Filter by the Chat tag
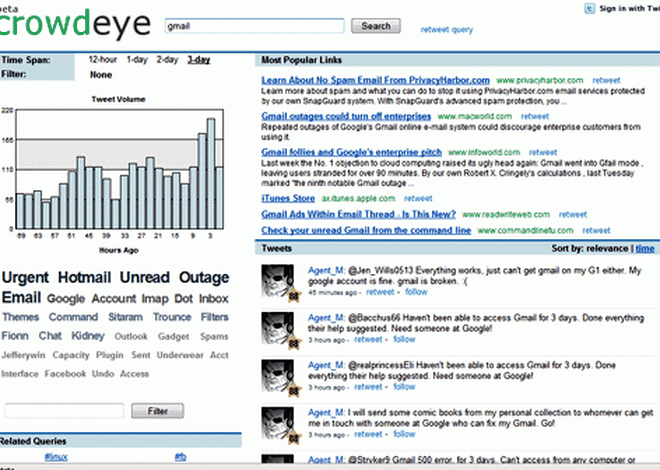Image resolution: width=660 pixels, height=470 pixels. tap(50, 336)
